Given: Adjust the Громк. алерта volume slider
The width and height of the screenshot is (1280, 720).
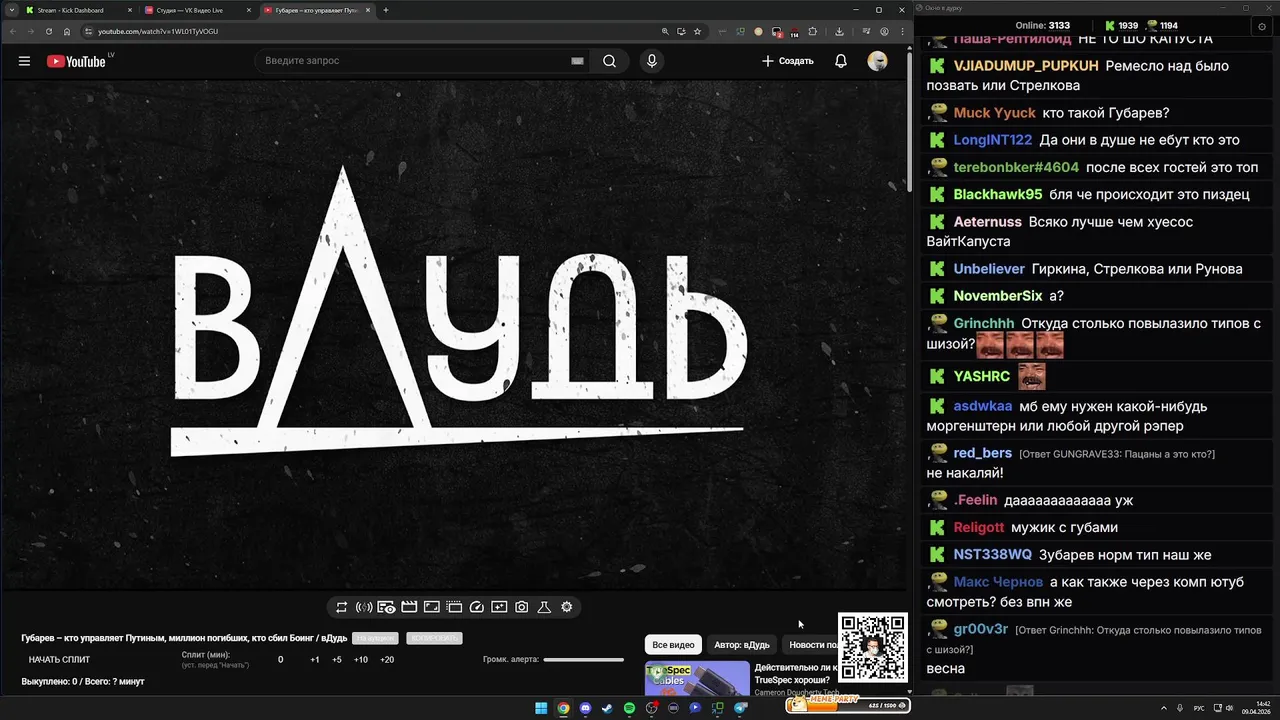Looking at the screenshot, I should [583, 660].
